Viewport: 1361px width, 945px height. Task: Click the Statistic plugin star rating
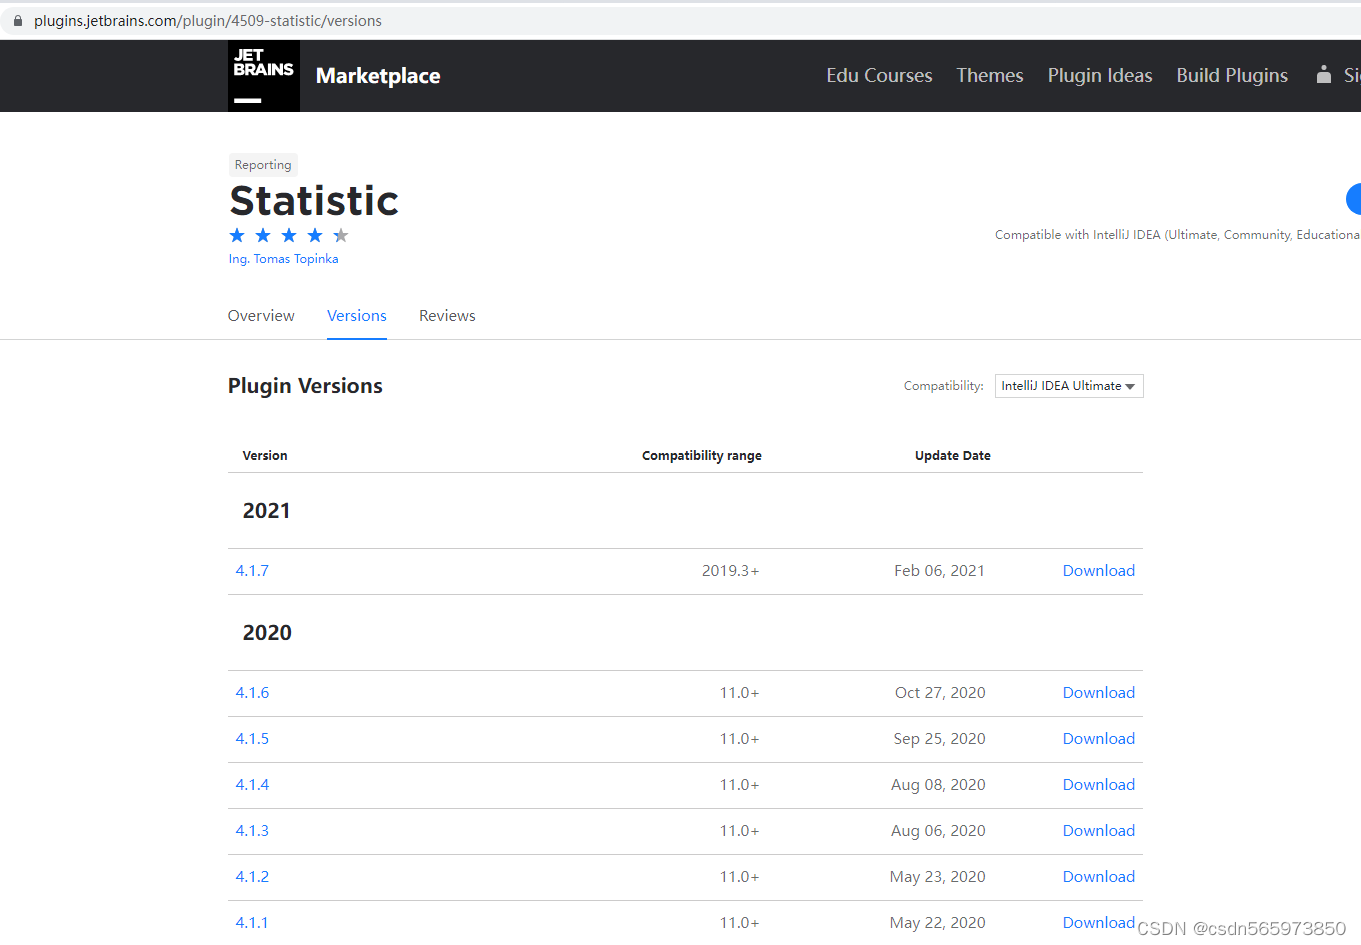tap(289, 235)
